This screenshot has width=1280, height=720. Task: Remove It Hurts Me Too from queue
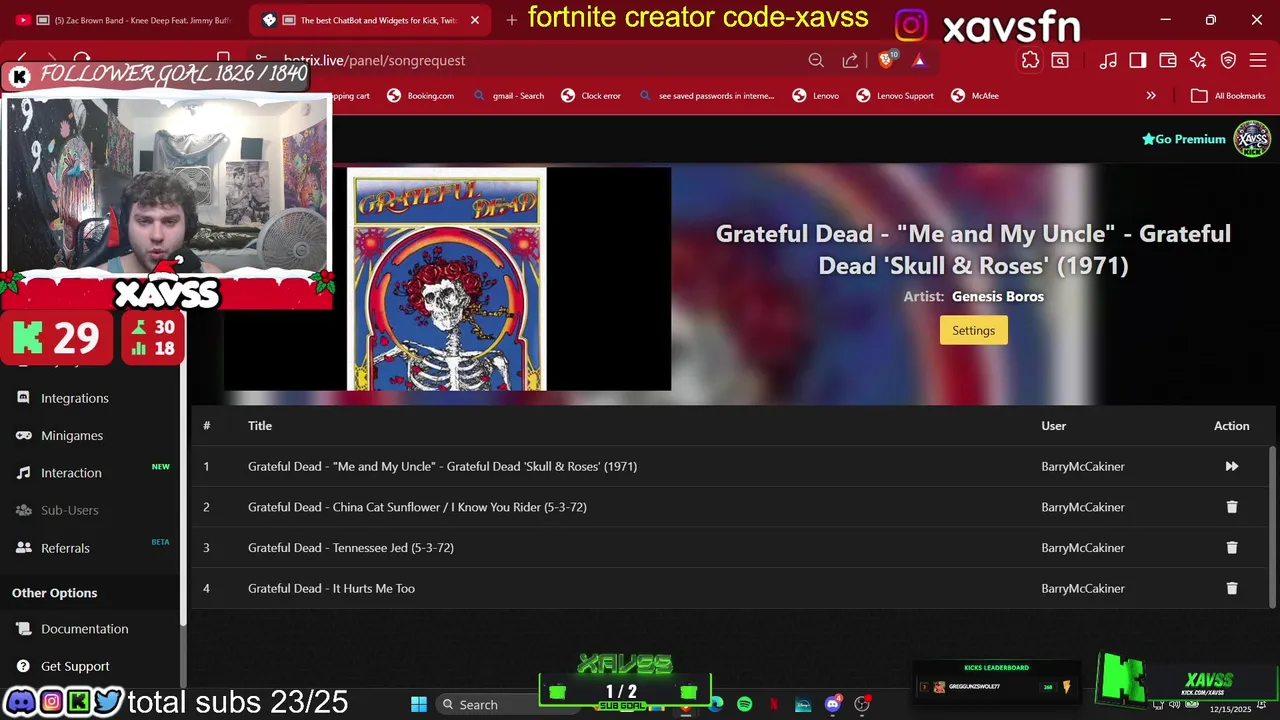point(1231,589)
